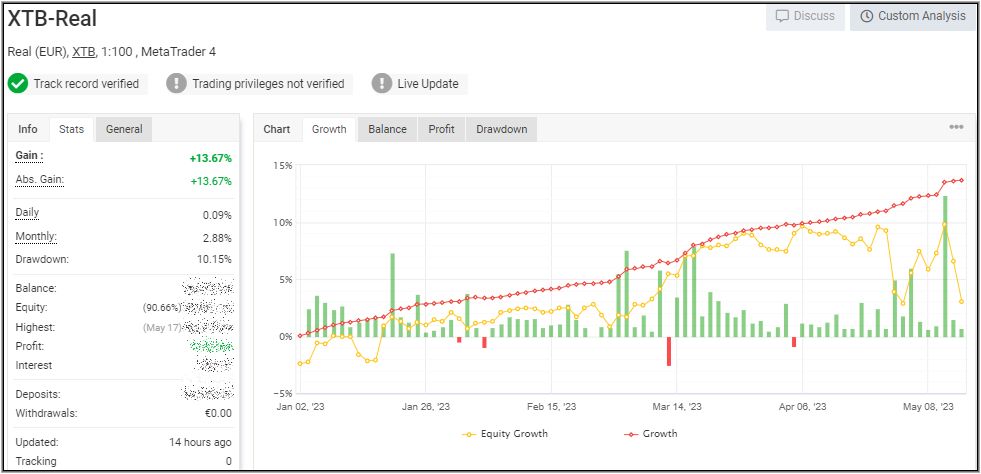This screenshot has width=981, height=474.
Task: Switch to the Profit chart tab
Action: pyautogui.click(x=441, y=129)
